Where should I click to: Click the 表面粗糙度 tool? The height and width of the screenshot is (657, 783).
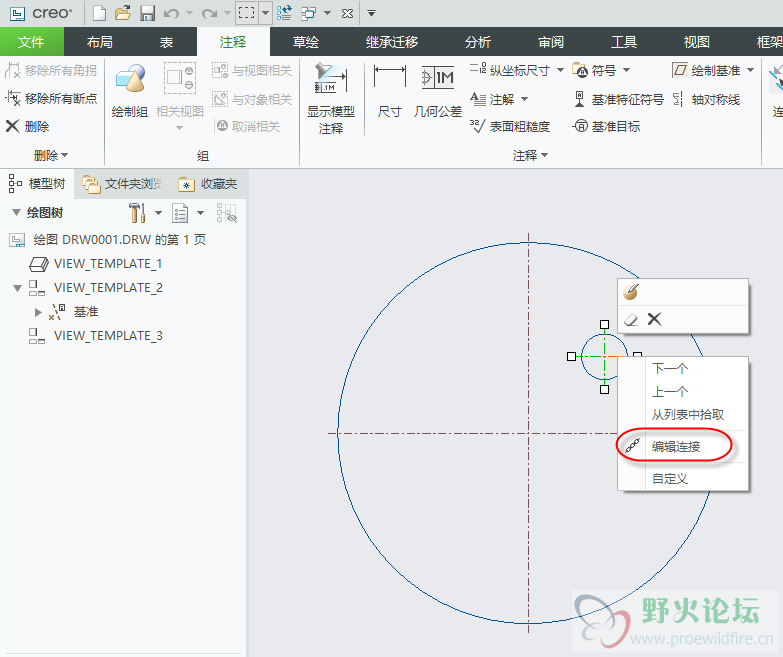(x=510, y=127)
